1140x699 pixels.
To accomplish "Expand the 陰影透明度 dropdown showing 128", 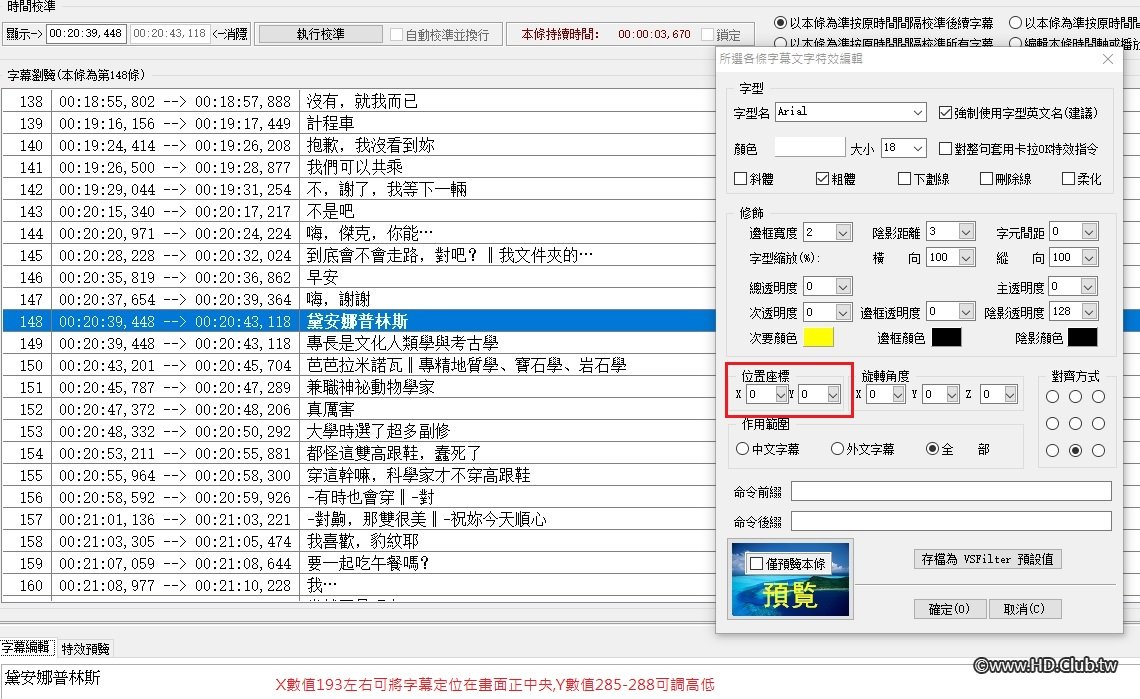I will (x=1088, y=311).
